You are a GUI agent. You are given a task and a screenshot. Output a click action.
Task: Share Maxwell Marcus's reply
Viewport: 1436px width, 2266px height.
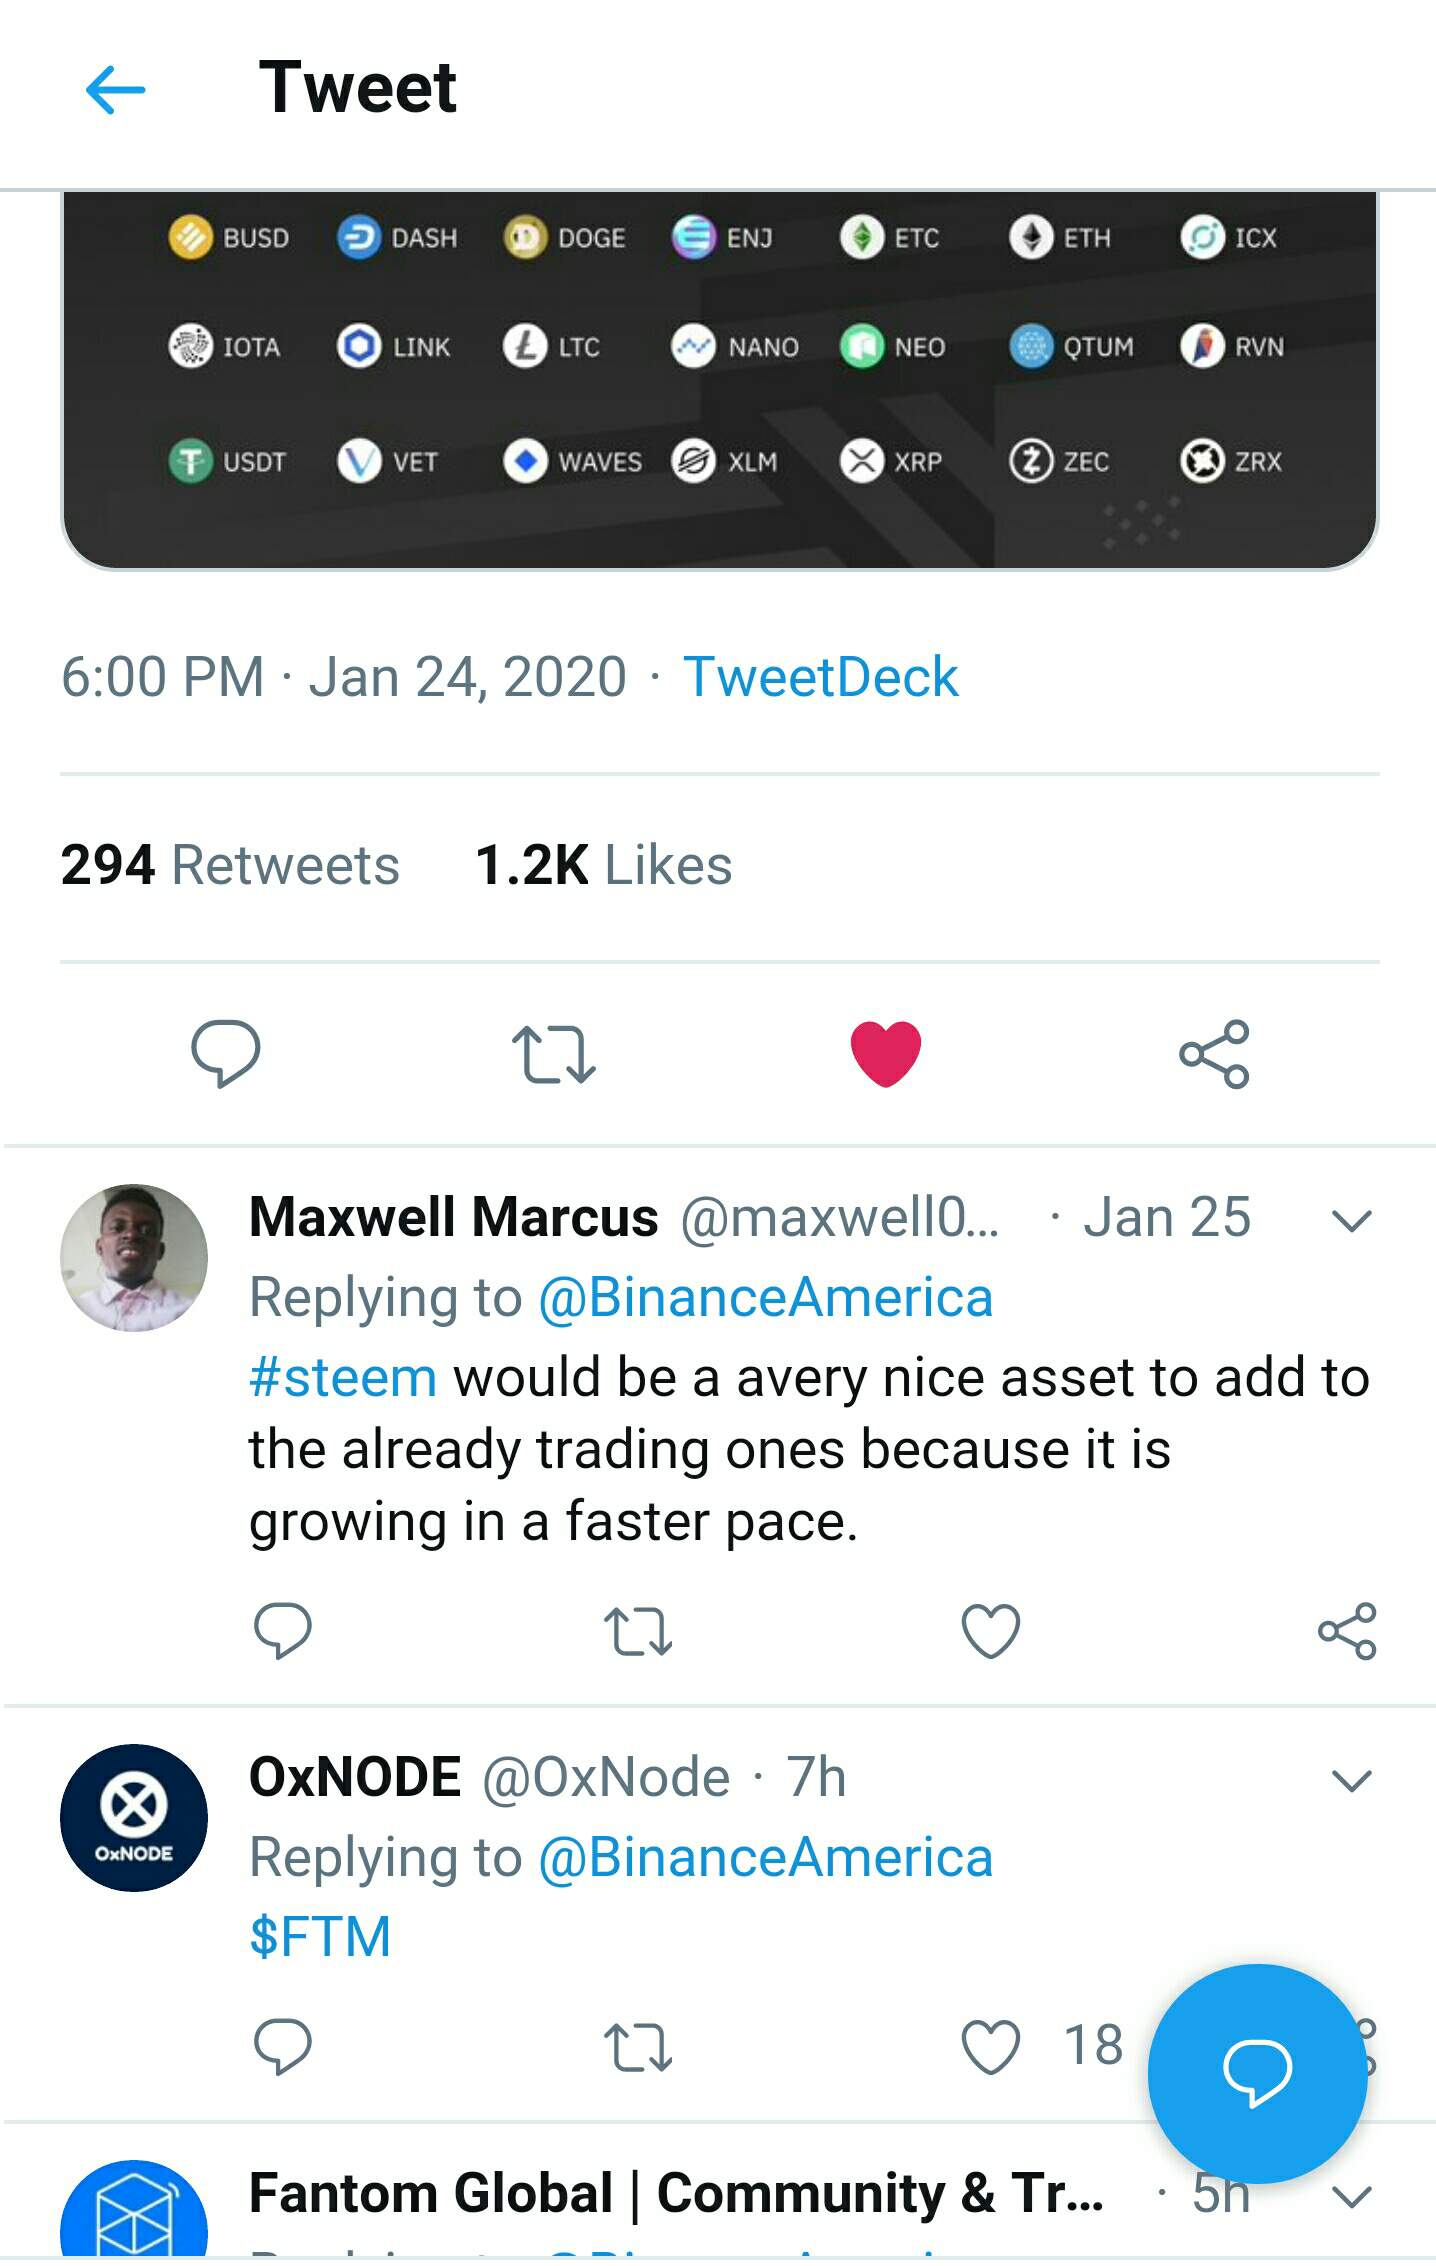1347,1631
